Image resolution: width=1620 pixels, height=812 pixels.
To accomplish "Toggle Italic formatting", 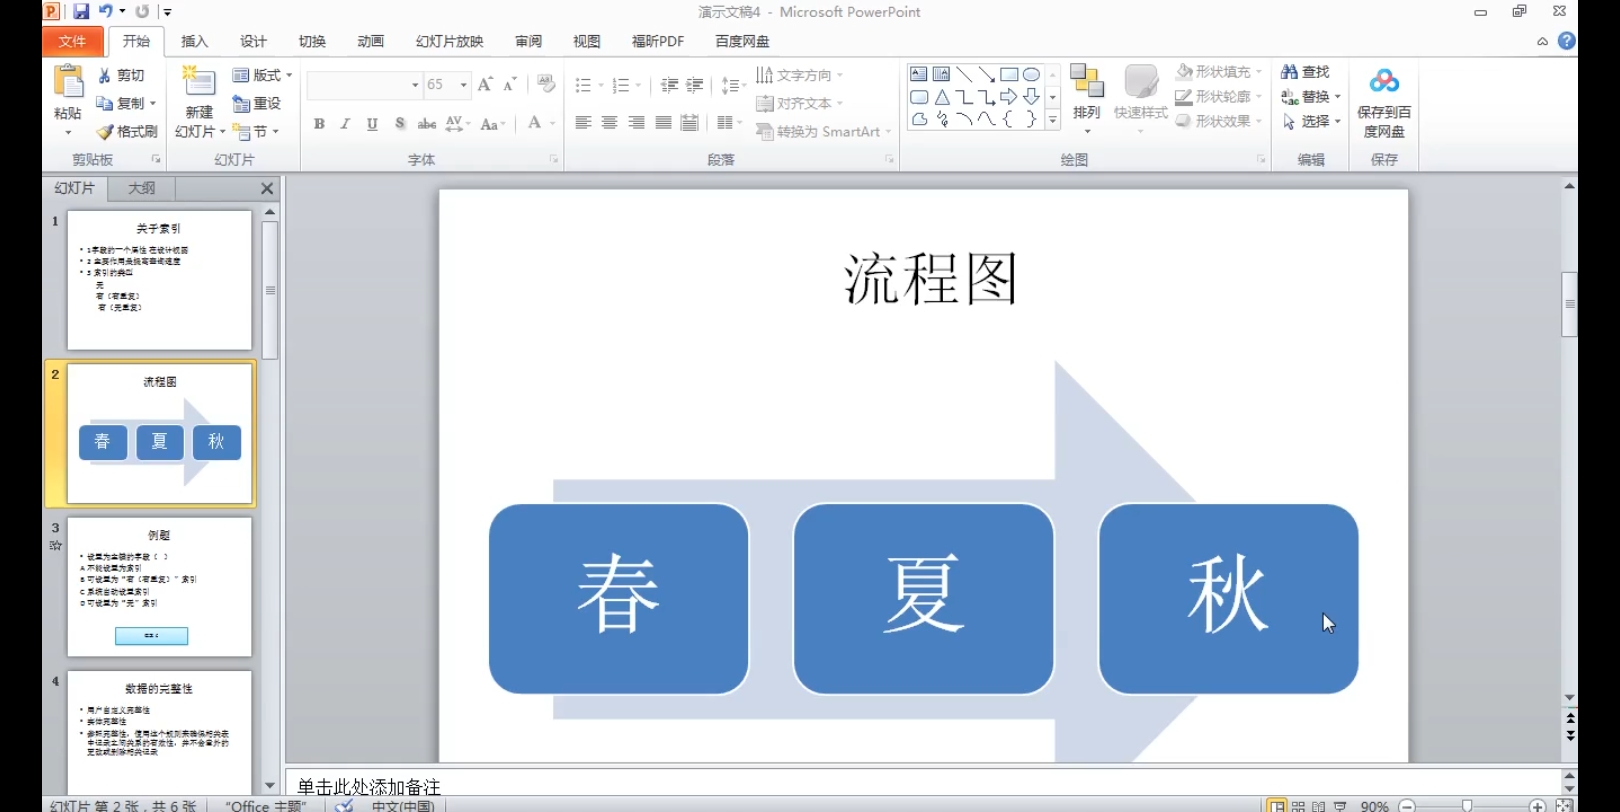I will (x=345, y=124).
